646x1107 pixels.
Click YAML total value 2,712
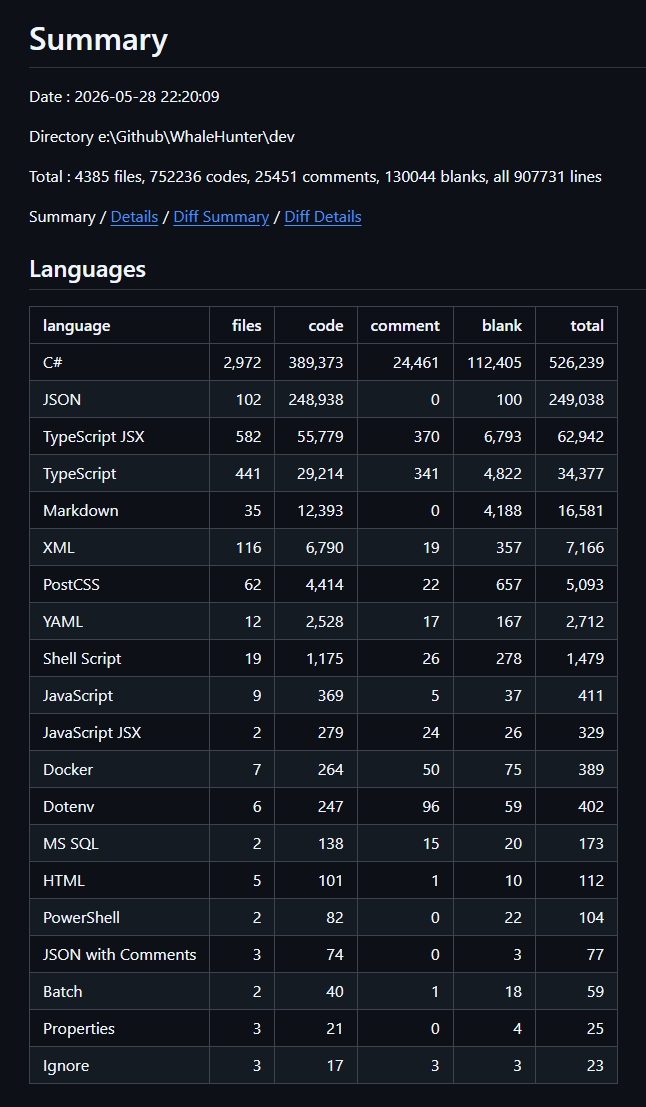[x=585, y=622]
